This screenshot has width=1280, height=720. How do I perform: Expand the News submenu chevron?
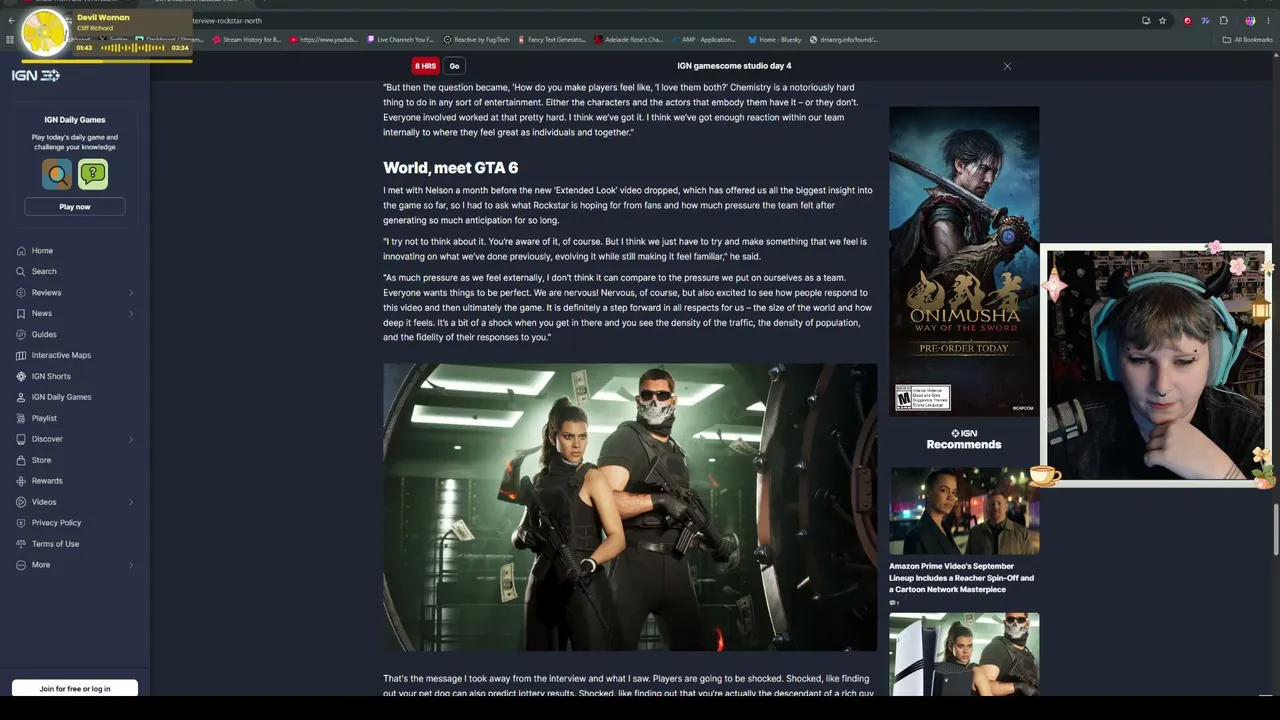(131, 313)
